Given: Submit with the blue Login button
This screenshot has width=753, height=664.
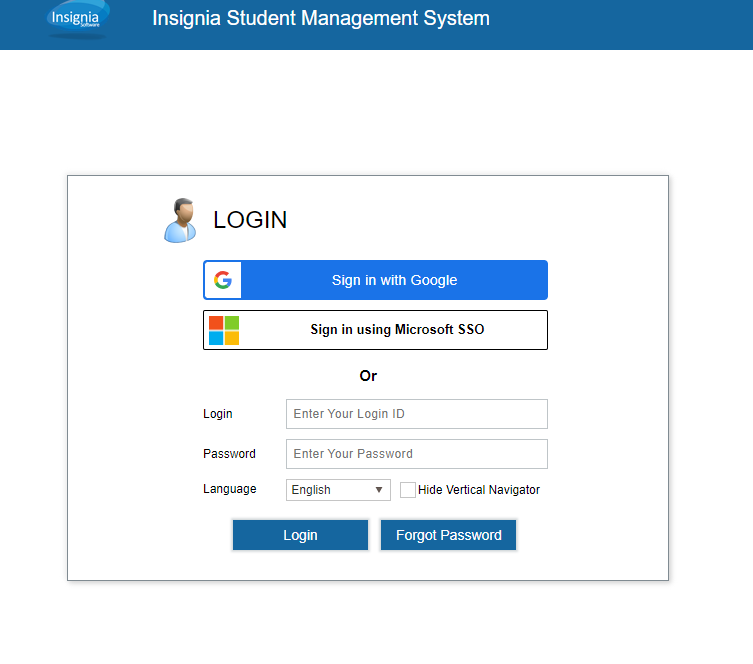Looking at the screenshot, I should tap(300, 535).
